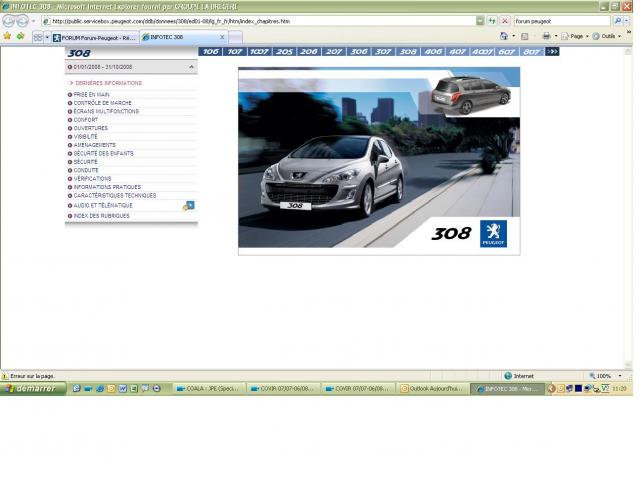Screen dimensions: 640x480
Task: Click the Erreur sur la page status text
Action: pos(32,376)
